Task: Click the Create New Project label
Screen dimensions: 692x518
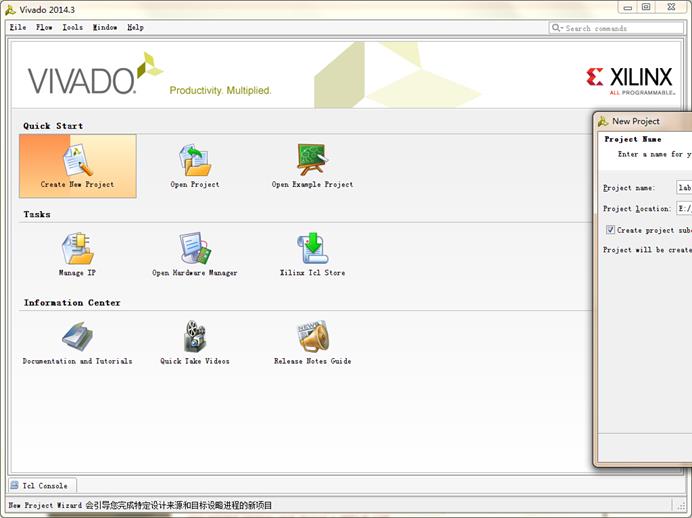Action: click(77, 184)
